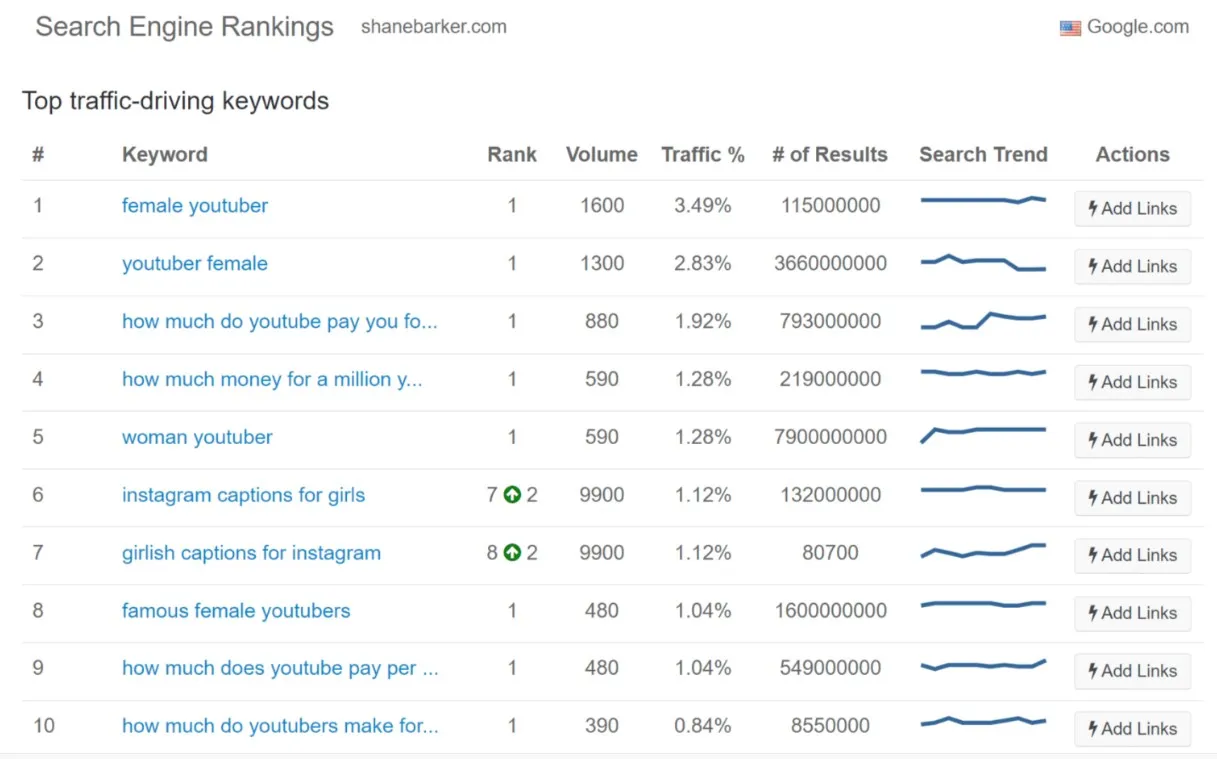
Task: Click the Rank column header
Action: point(512,155)
